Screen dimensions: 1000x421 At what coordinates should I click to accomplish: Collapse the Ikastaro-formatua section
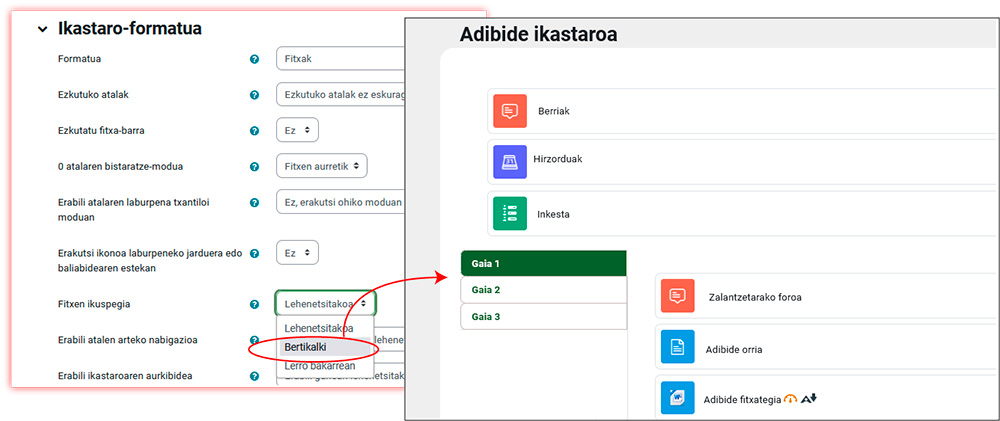tap(42, 29)
